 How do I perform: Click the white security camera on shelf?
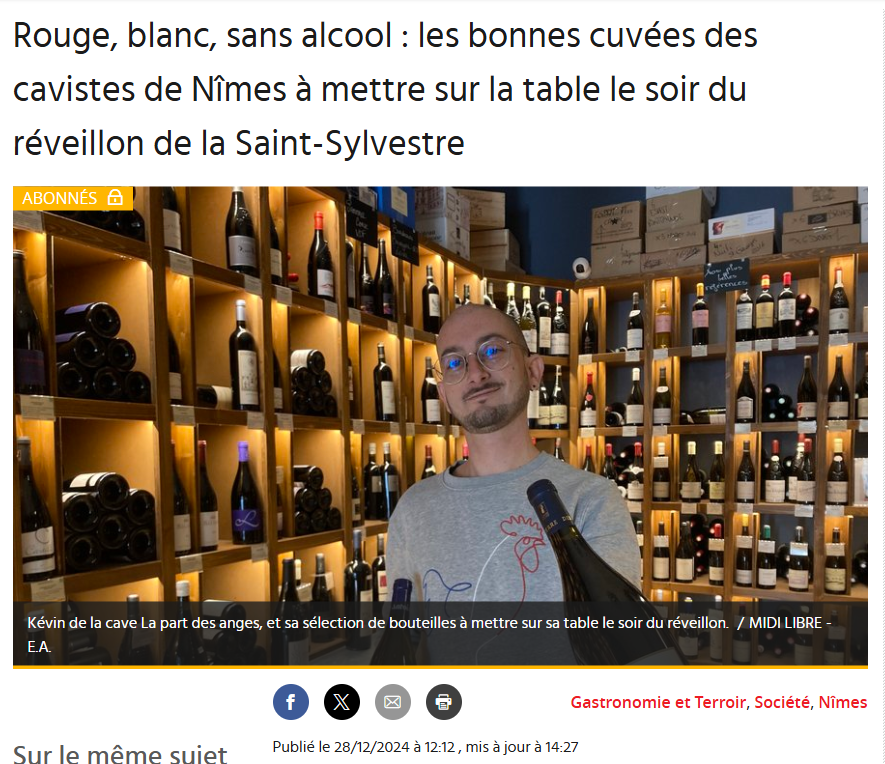click(x=581, y=268)
